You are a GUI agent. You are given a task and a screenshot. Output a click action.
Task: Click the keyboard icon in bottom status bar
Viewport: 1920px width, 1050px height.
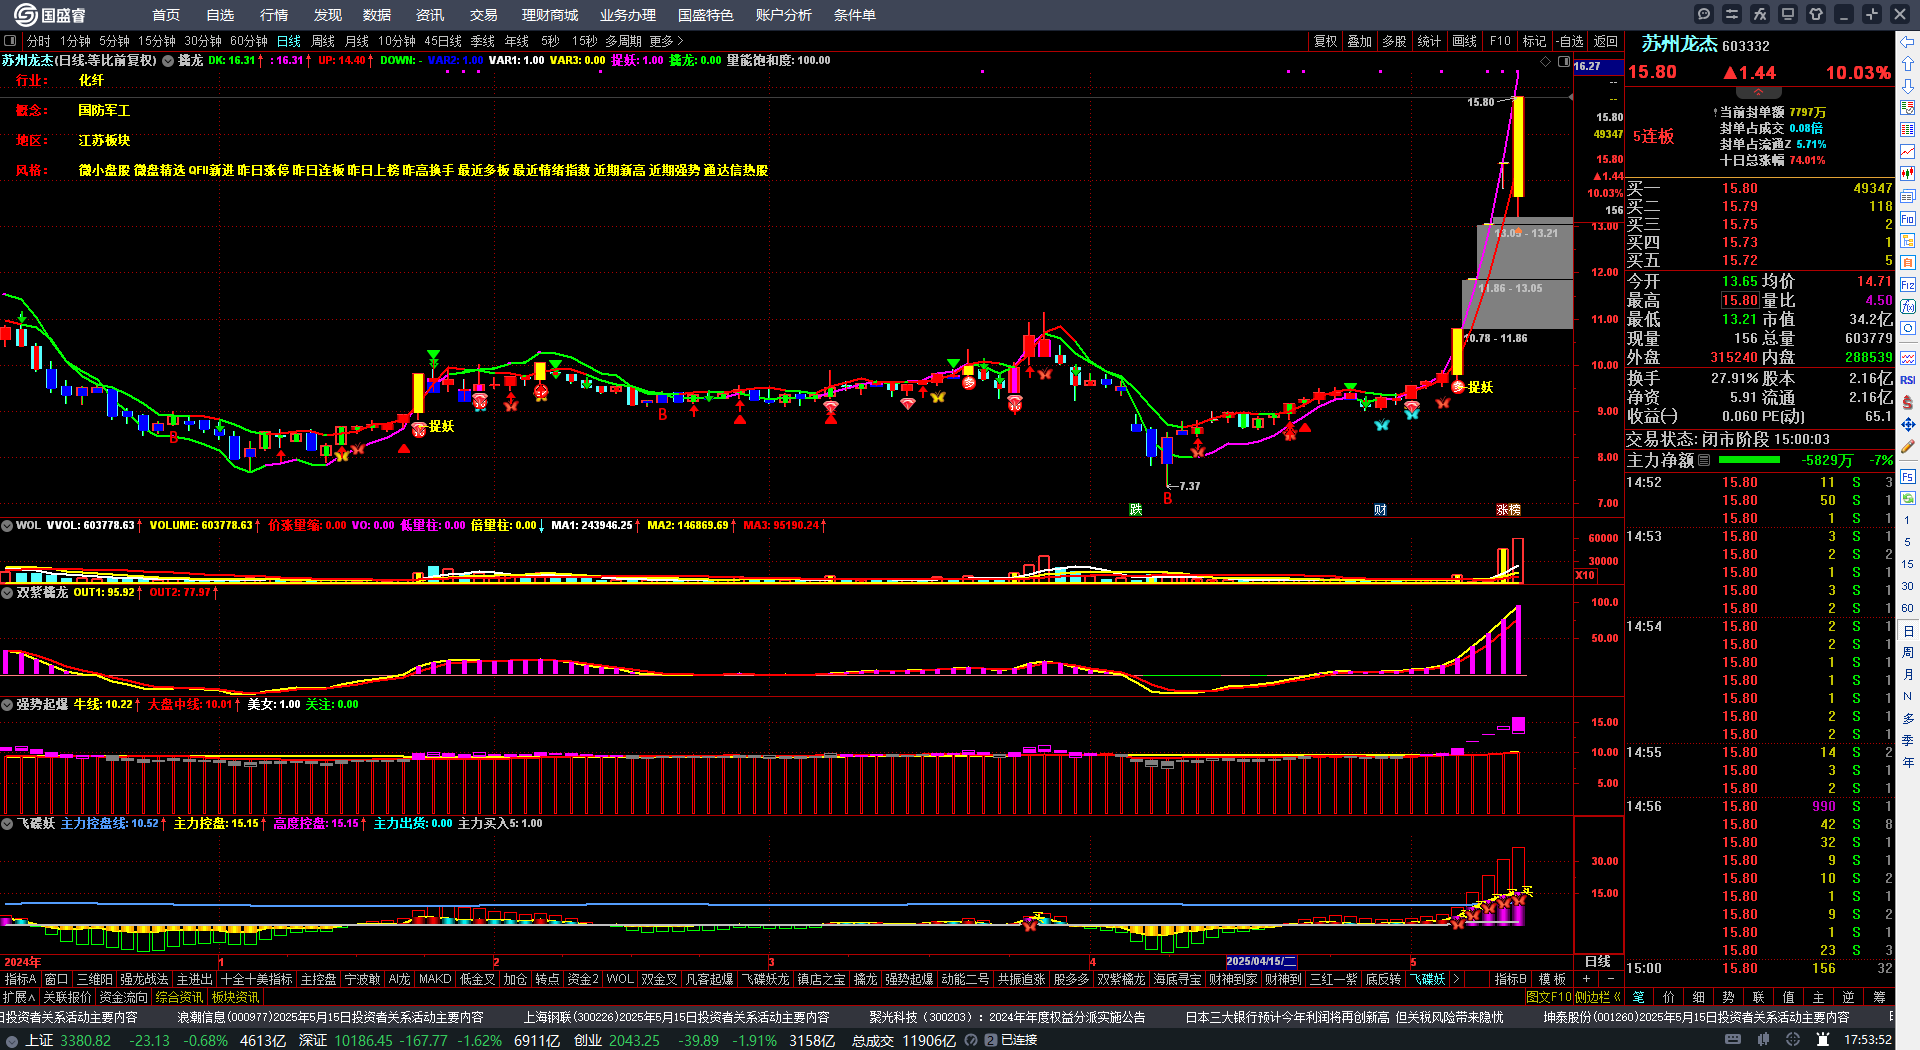(1733, 1040)
